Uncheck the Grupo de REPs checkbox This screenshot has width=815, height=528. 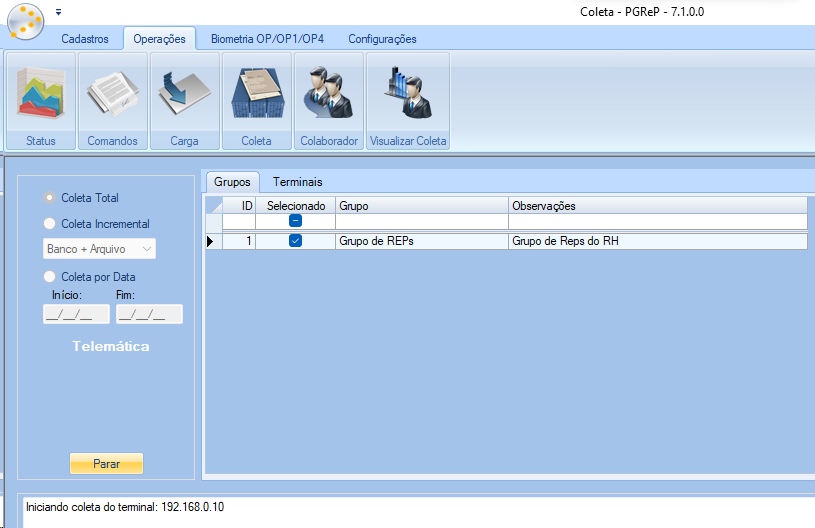click(295, 241)
